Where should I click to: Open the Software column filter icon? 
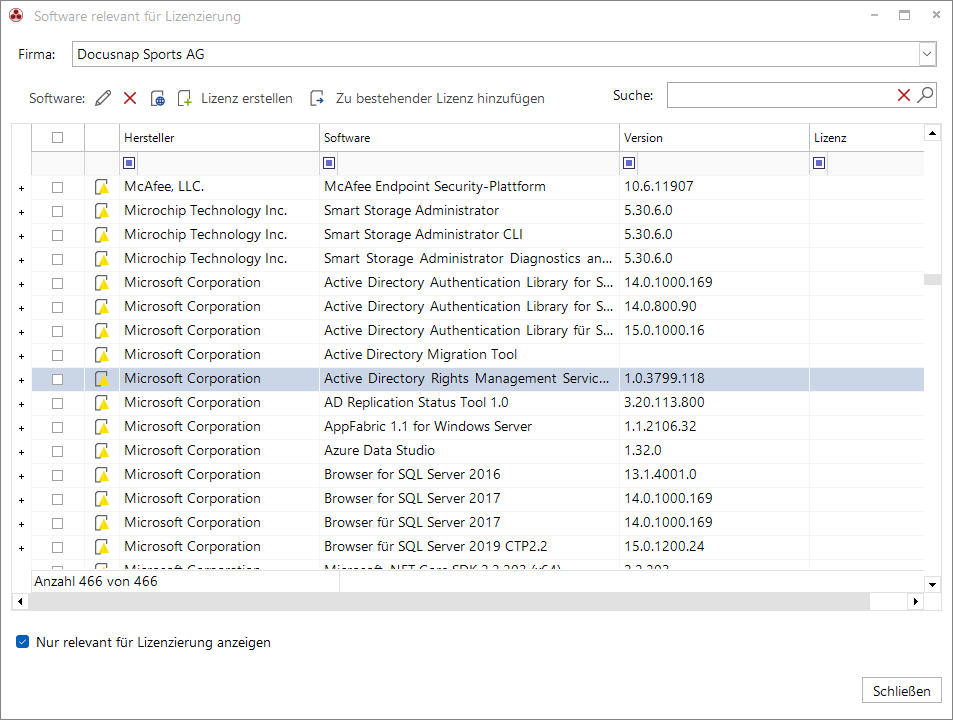[329, 163]
